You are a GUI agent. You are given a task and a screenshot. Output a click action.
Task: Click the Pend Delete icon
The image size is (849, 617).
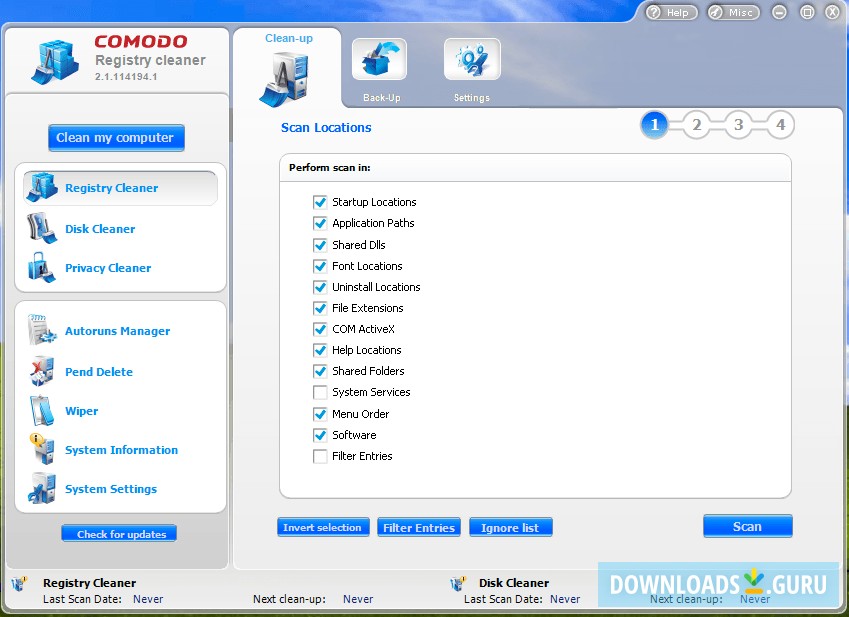[42, 371]
